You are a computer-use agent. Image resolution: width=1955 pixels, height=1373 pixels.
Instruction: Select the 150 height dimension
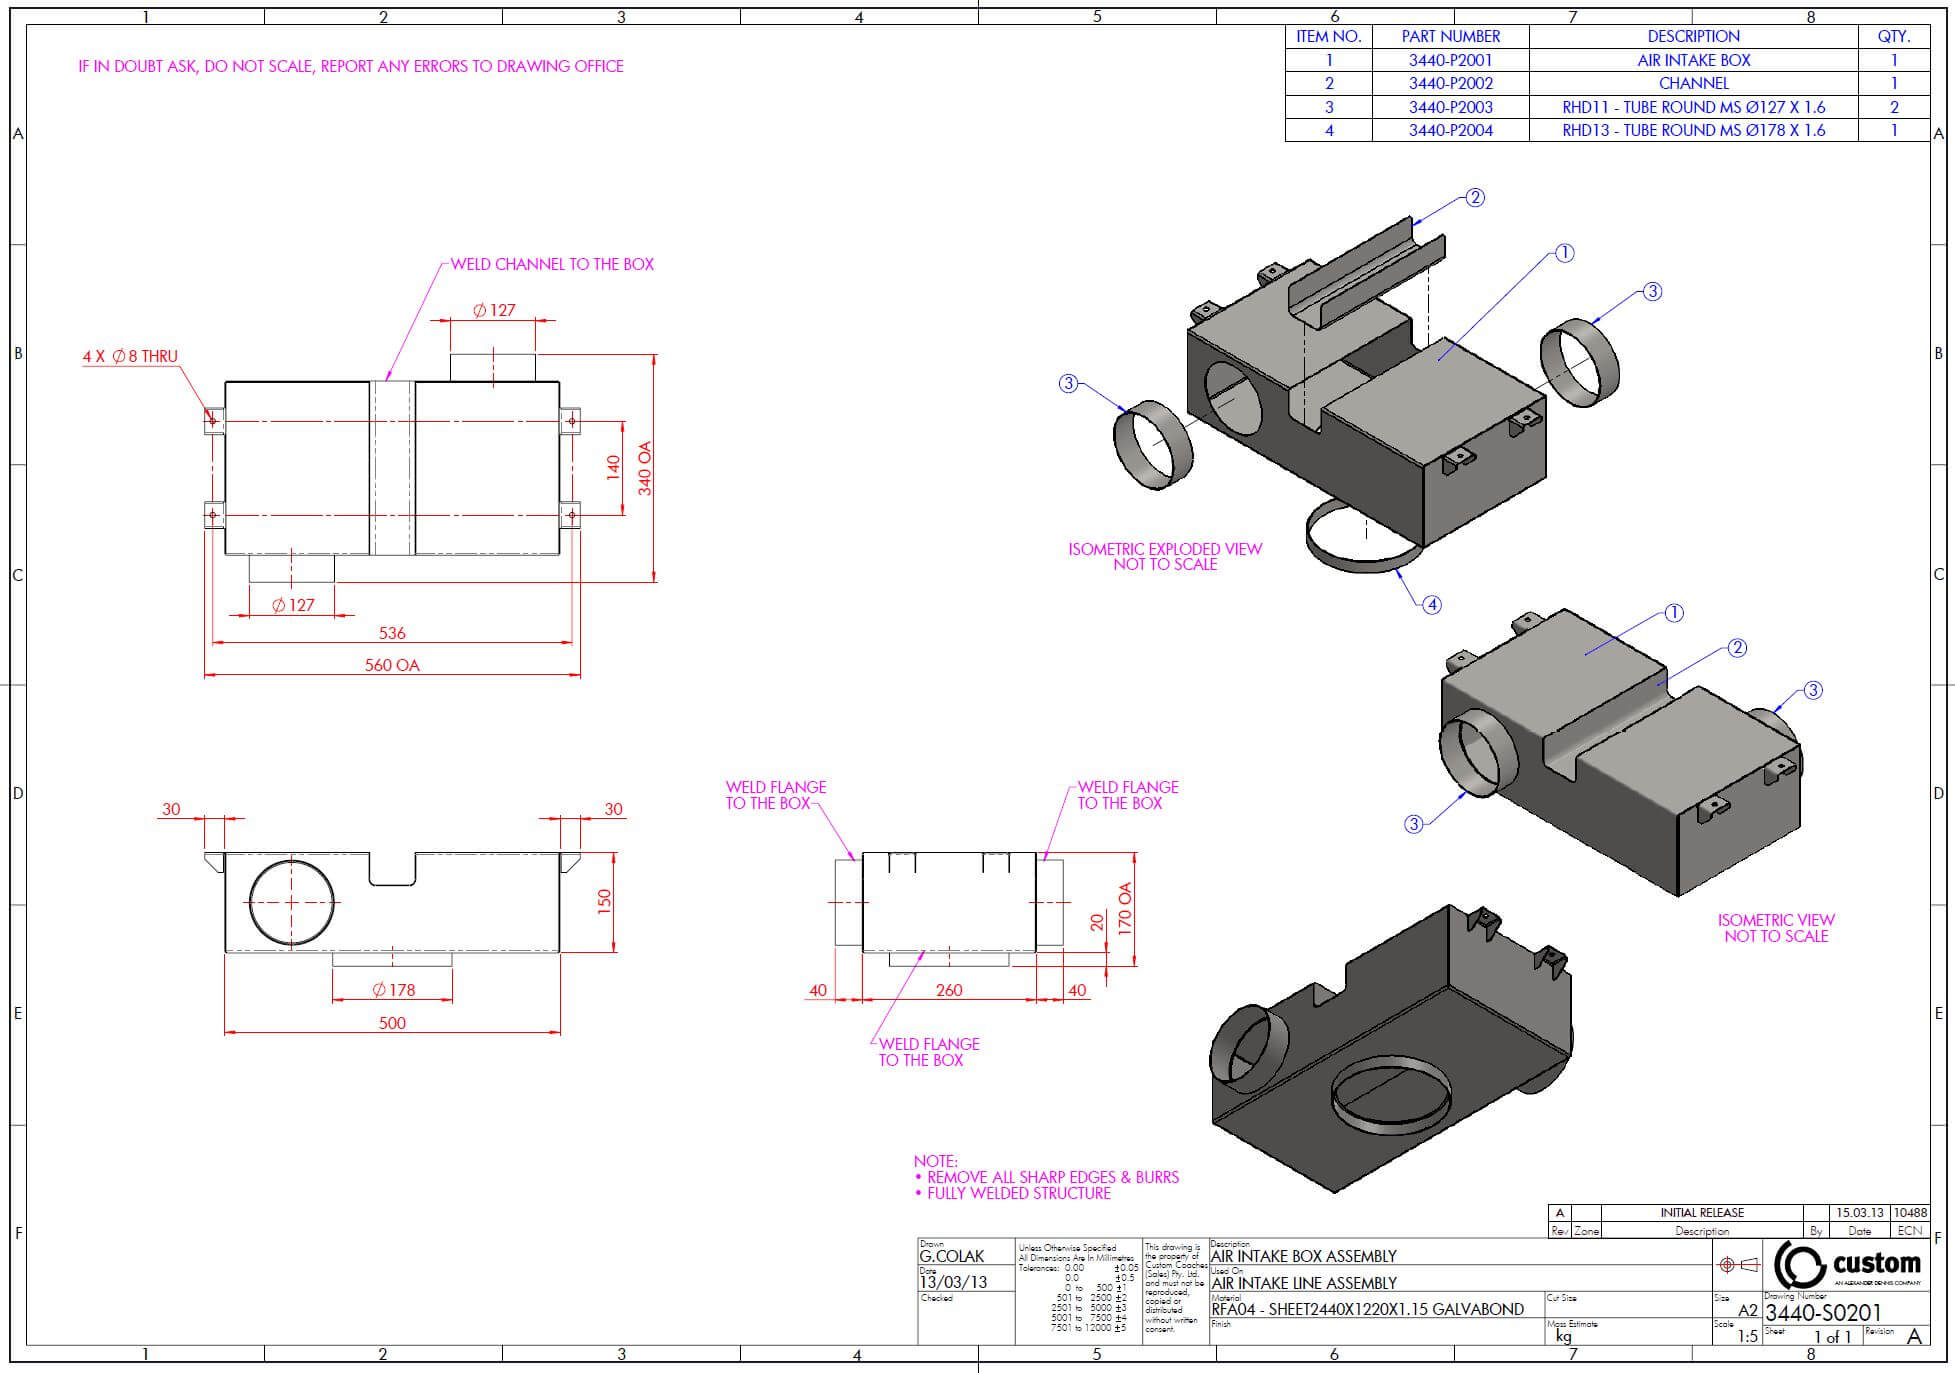coord(603,901)
